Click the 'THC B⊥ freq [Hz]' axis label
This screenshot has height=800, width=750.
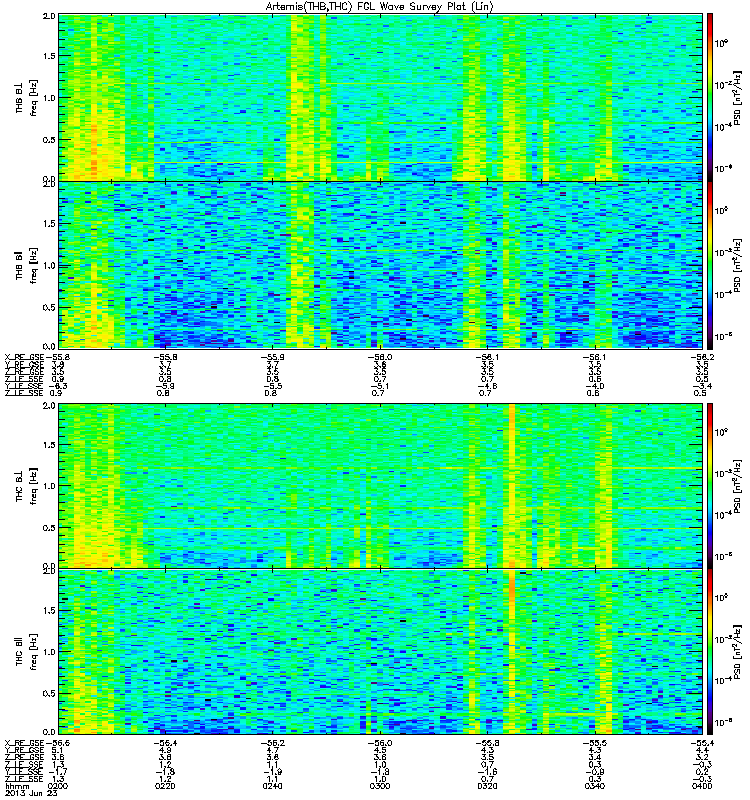click(x=26, y=486)
